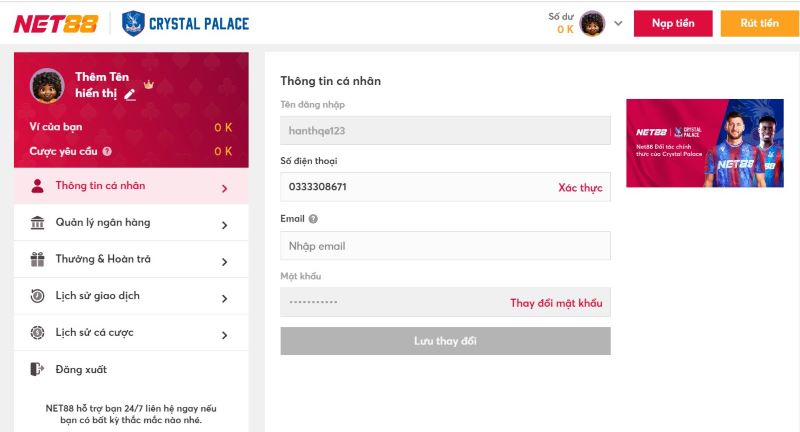This screenshot has width=800, height=432.
Task: Click the Đăng xuất logout icon
Action: point(38,370)
